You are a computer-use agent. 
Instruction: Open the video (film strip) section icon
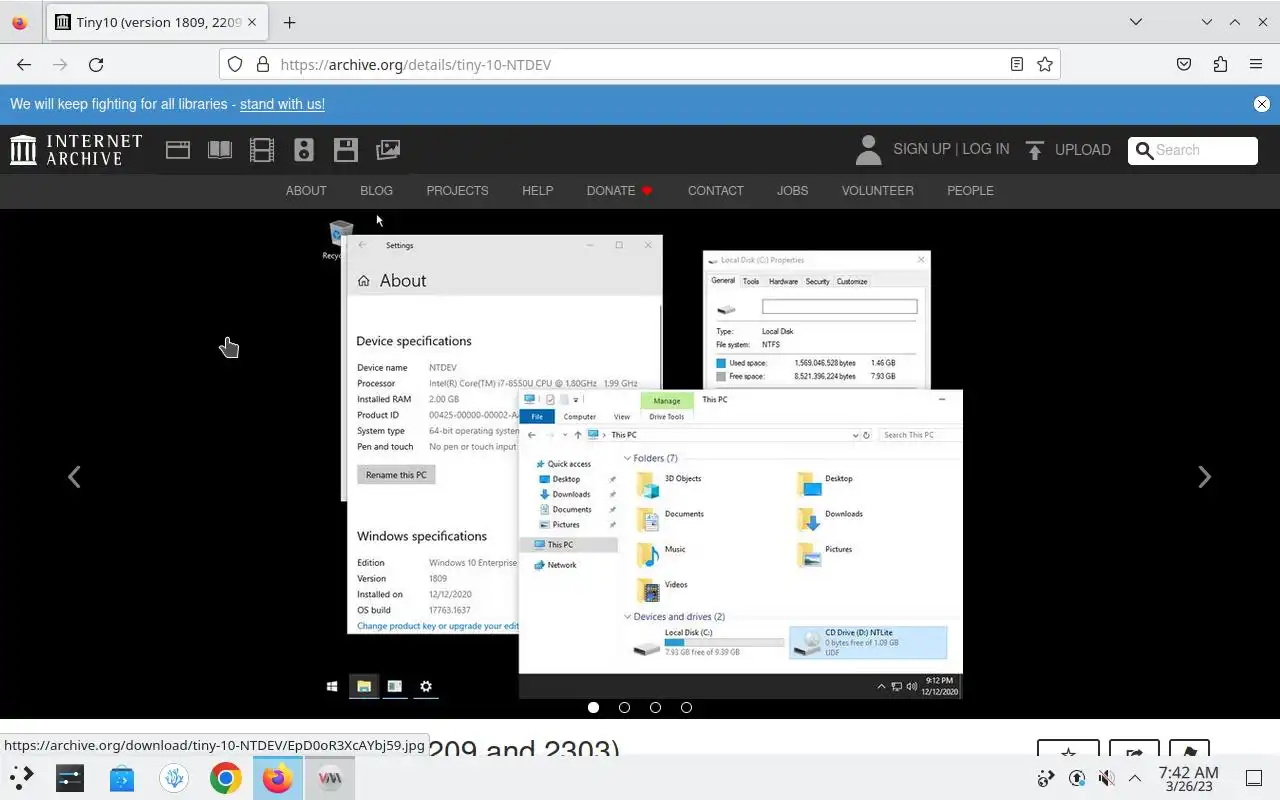click(x=262, y=150)
